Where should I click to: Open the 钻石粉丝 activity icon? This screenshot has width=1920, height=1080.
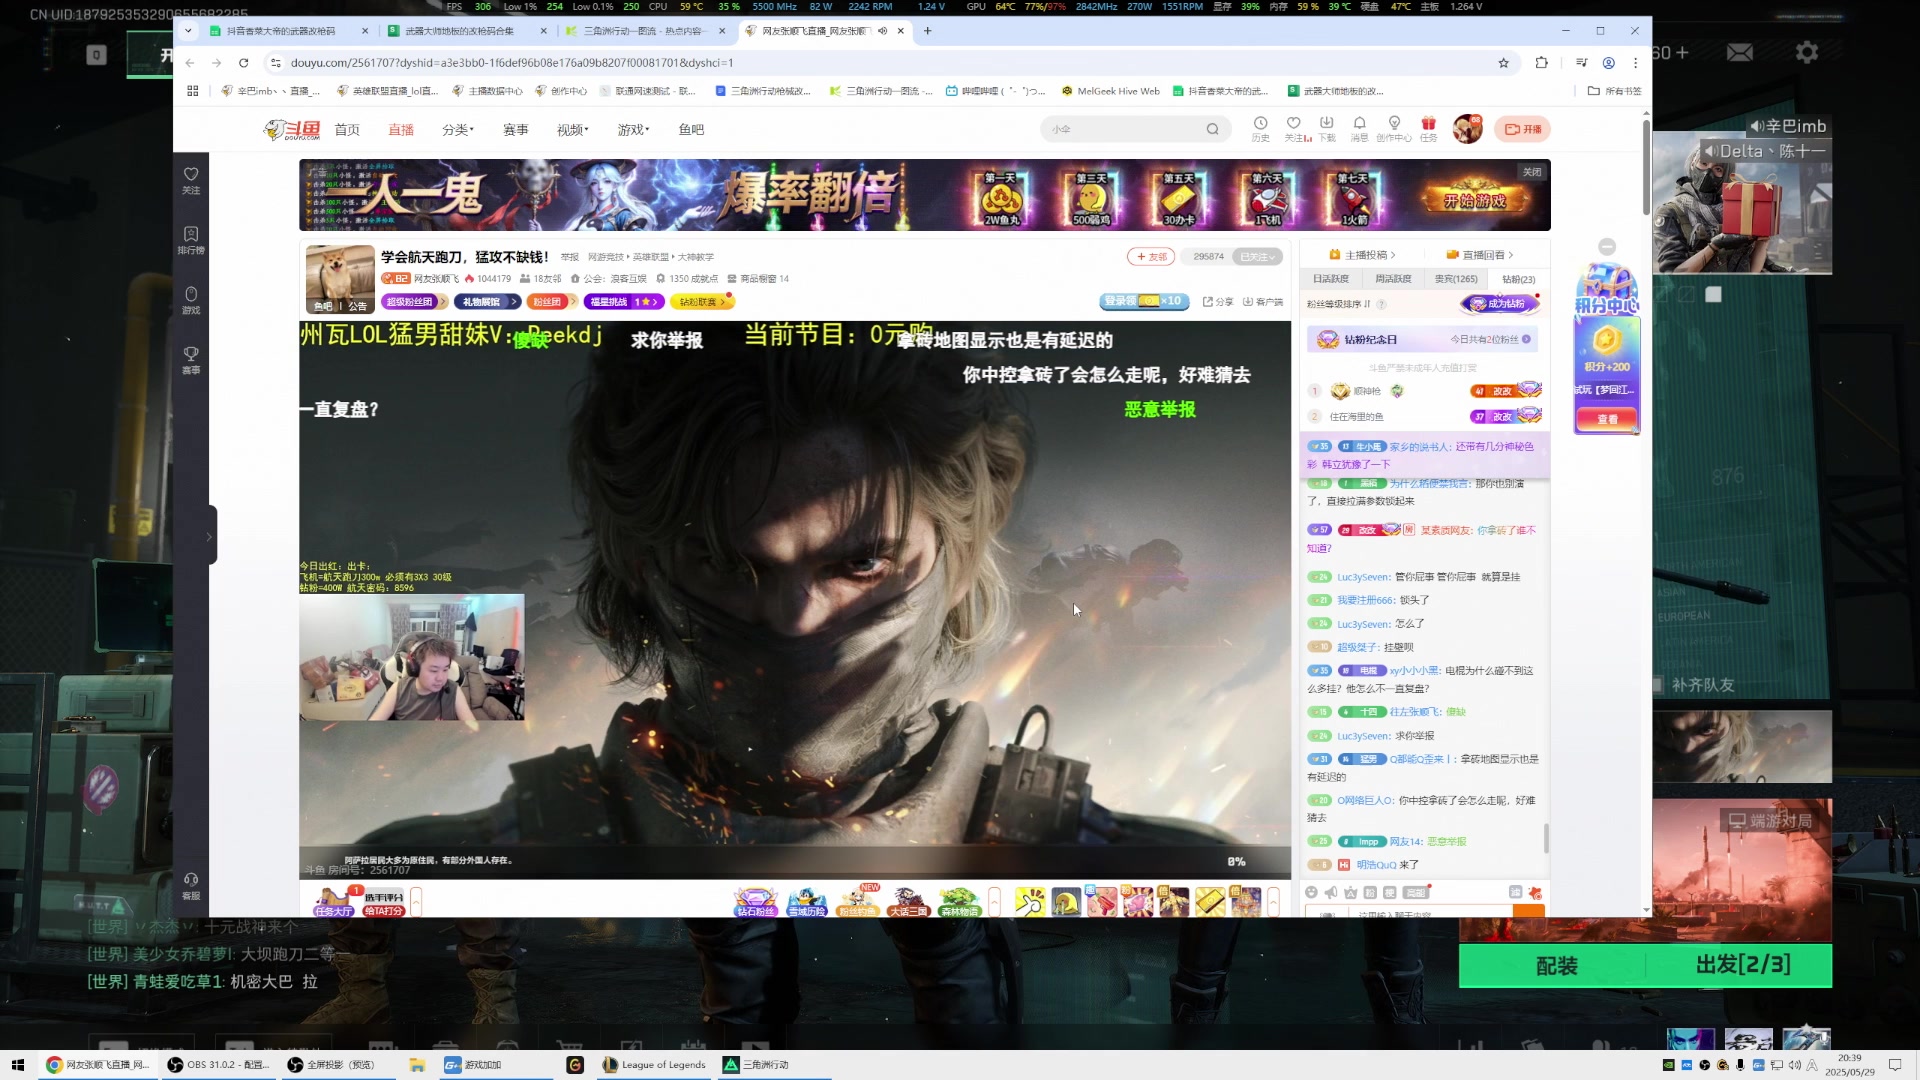click(756, 901)
